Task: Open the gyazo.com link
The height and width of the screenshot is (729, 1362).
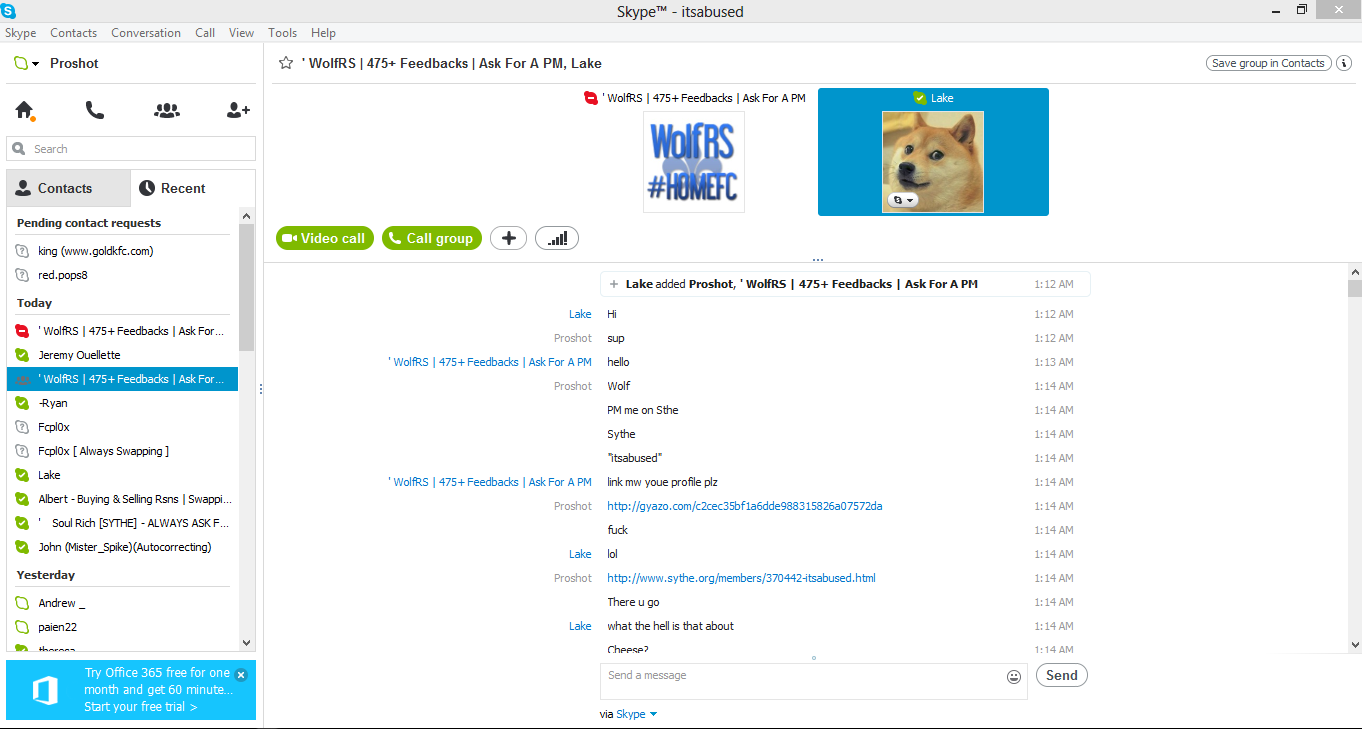Action: [x=744, y=506]
